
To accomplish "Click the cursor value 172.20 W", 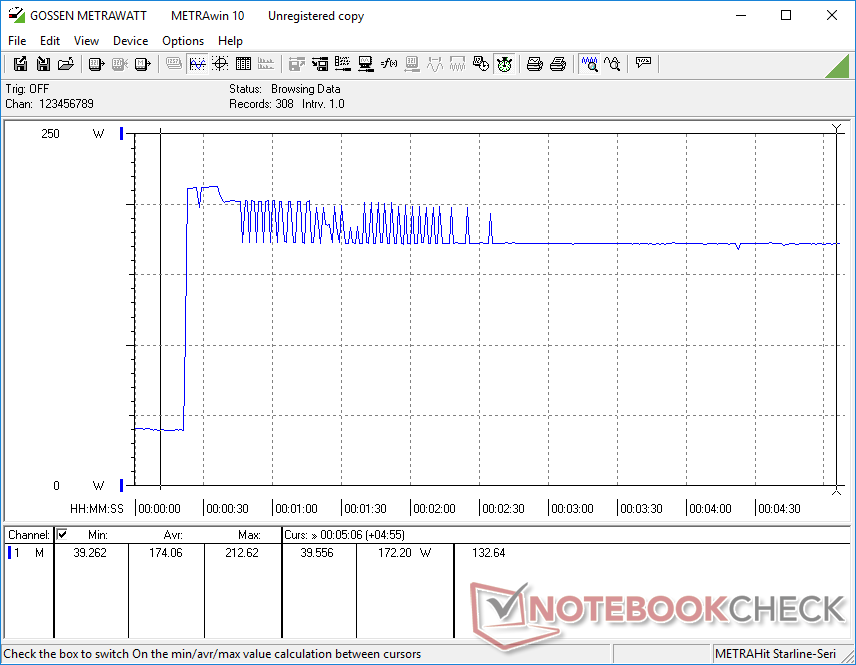I will [405, 553].
